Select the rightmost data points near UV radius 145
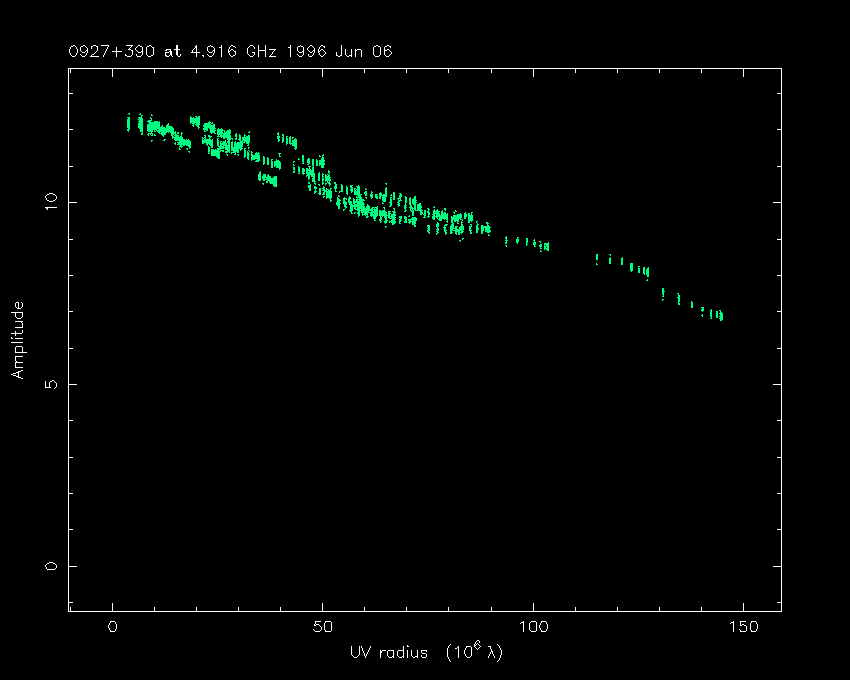Image resolution: width=850 pixels, height=680 pixels. click(718, 316)
